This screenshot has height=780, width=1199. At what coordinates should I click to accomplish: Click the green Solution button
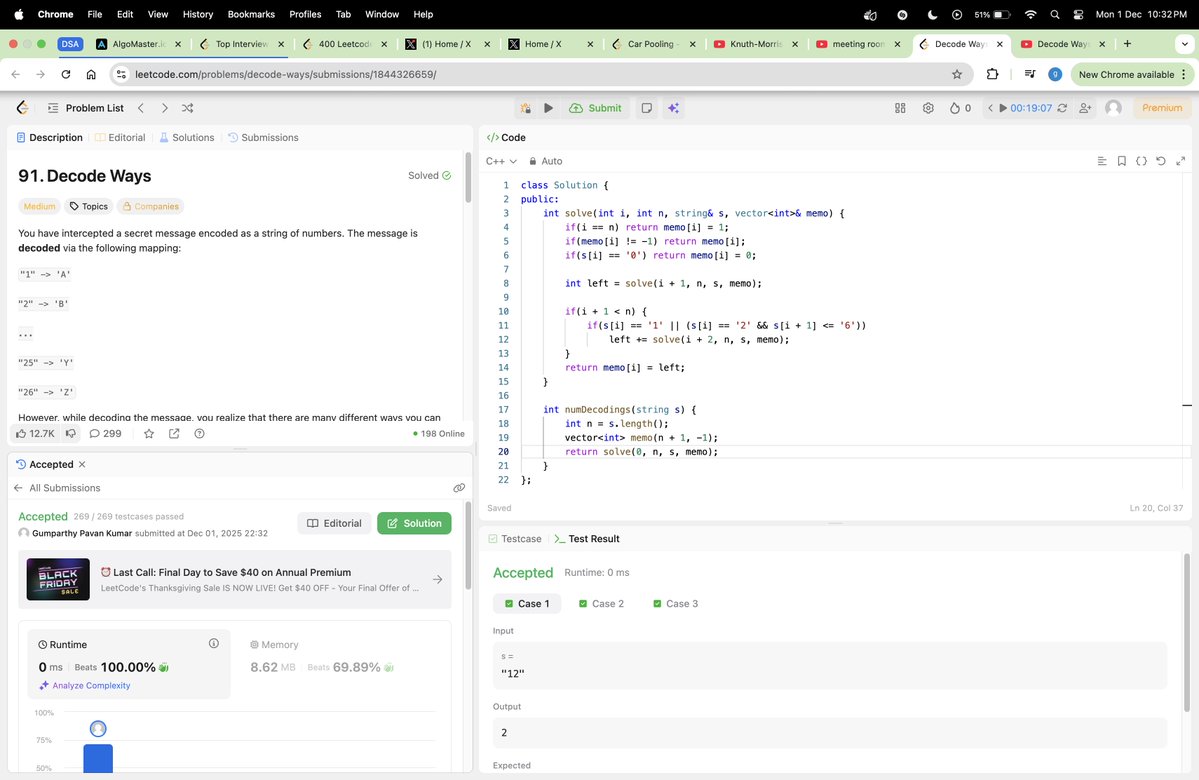click(x=414, y=523)
